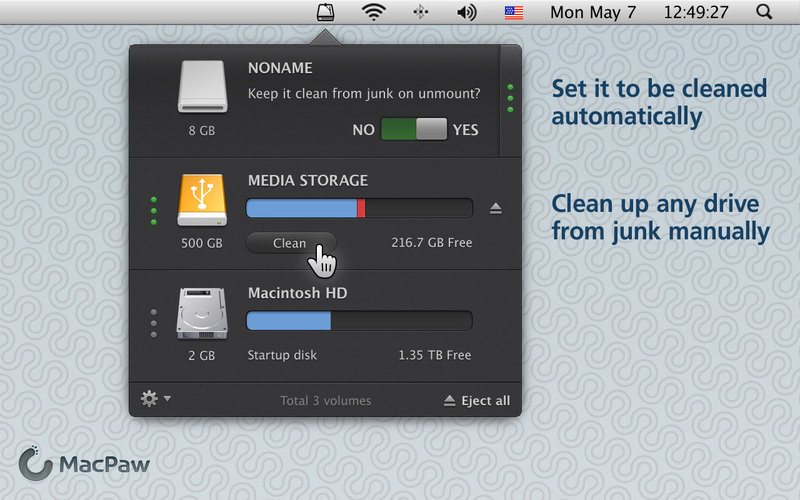Select the orange USB Media Storage icon
The image size is (800, 500).
202,200
